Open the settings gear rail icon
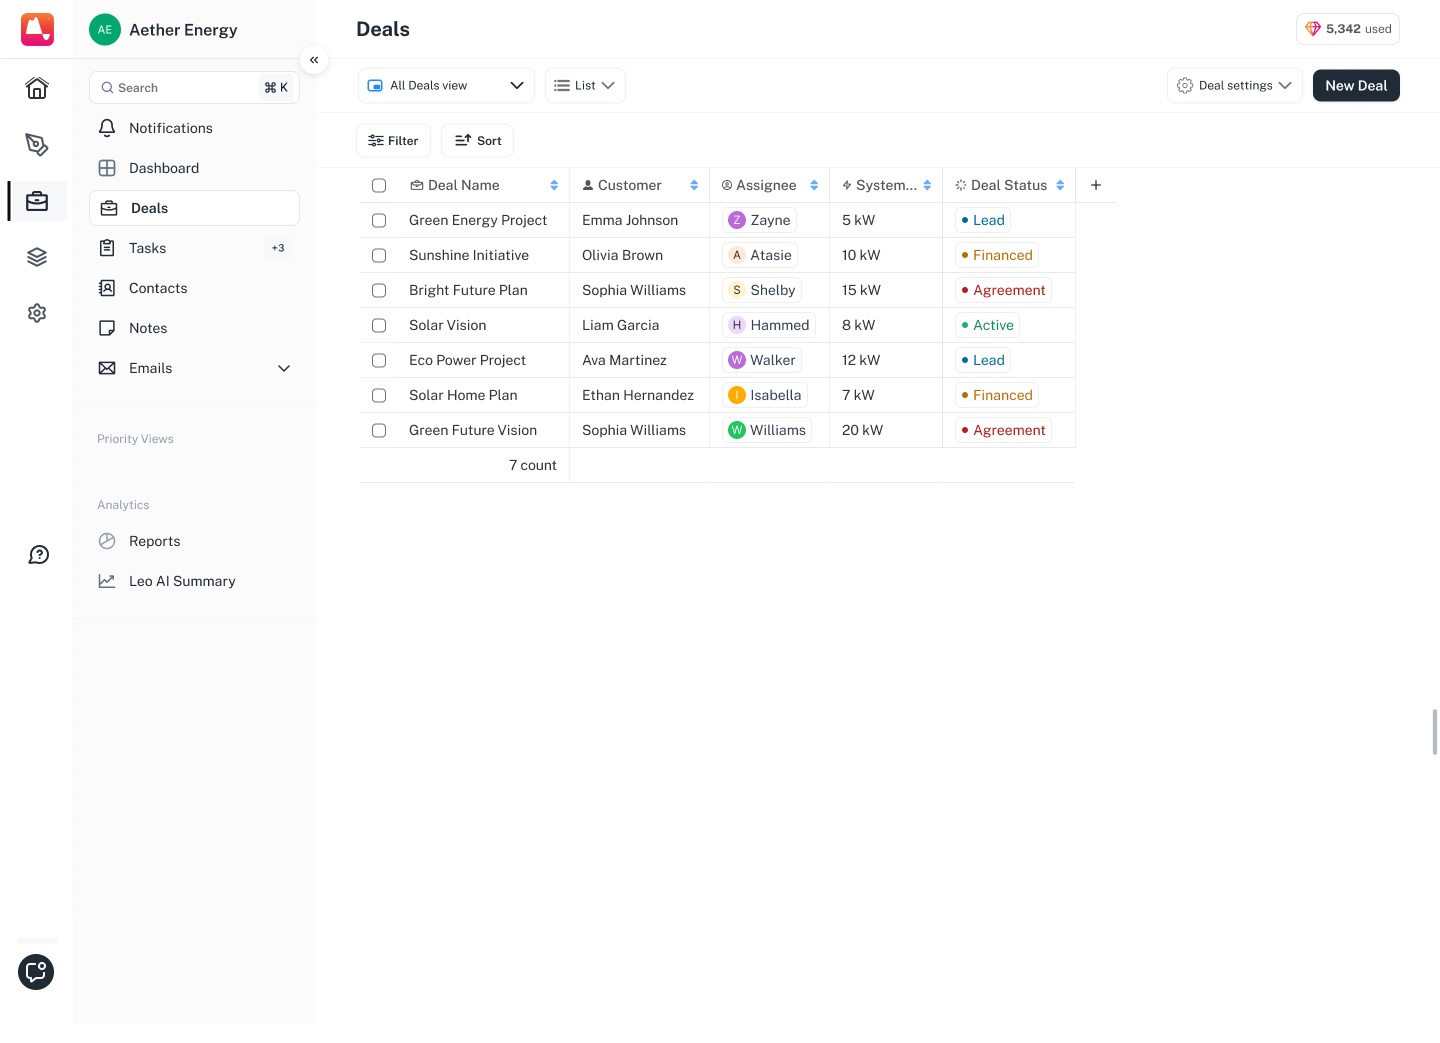Screen dimensions: 1440x1043 37,313
